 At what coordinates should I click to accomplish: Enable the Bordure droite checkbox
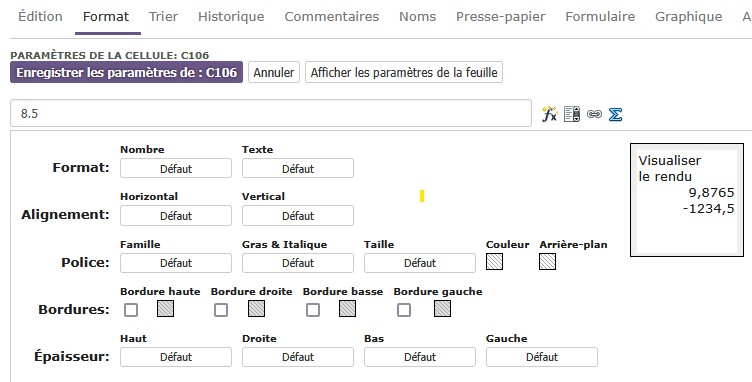point(221,310)
